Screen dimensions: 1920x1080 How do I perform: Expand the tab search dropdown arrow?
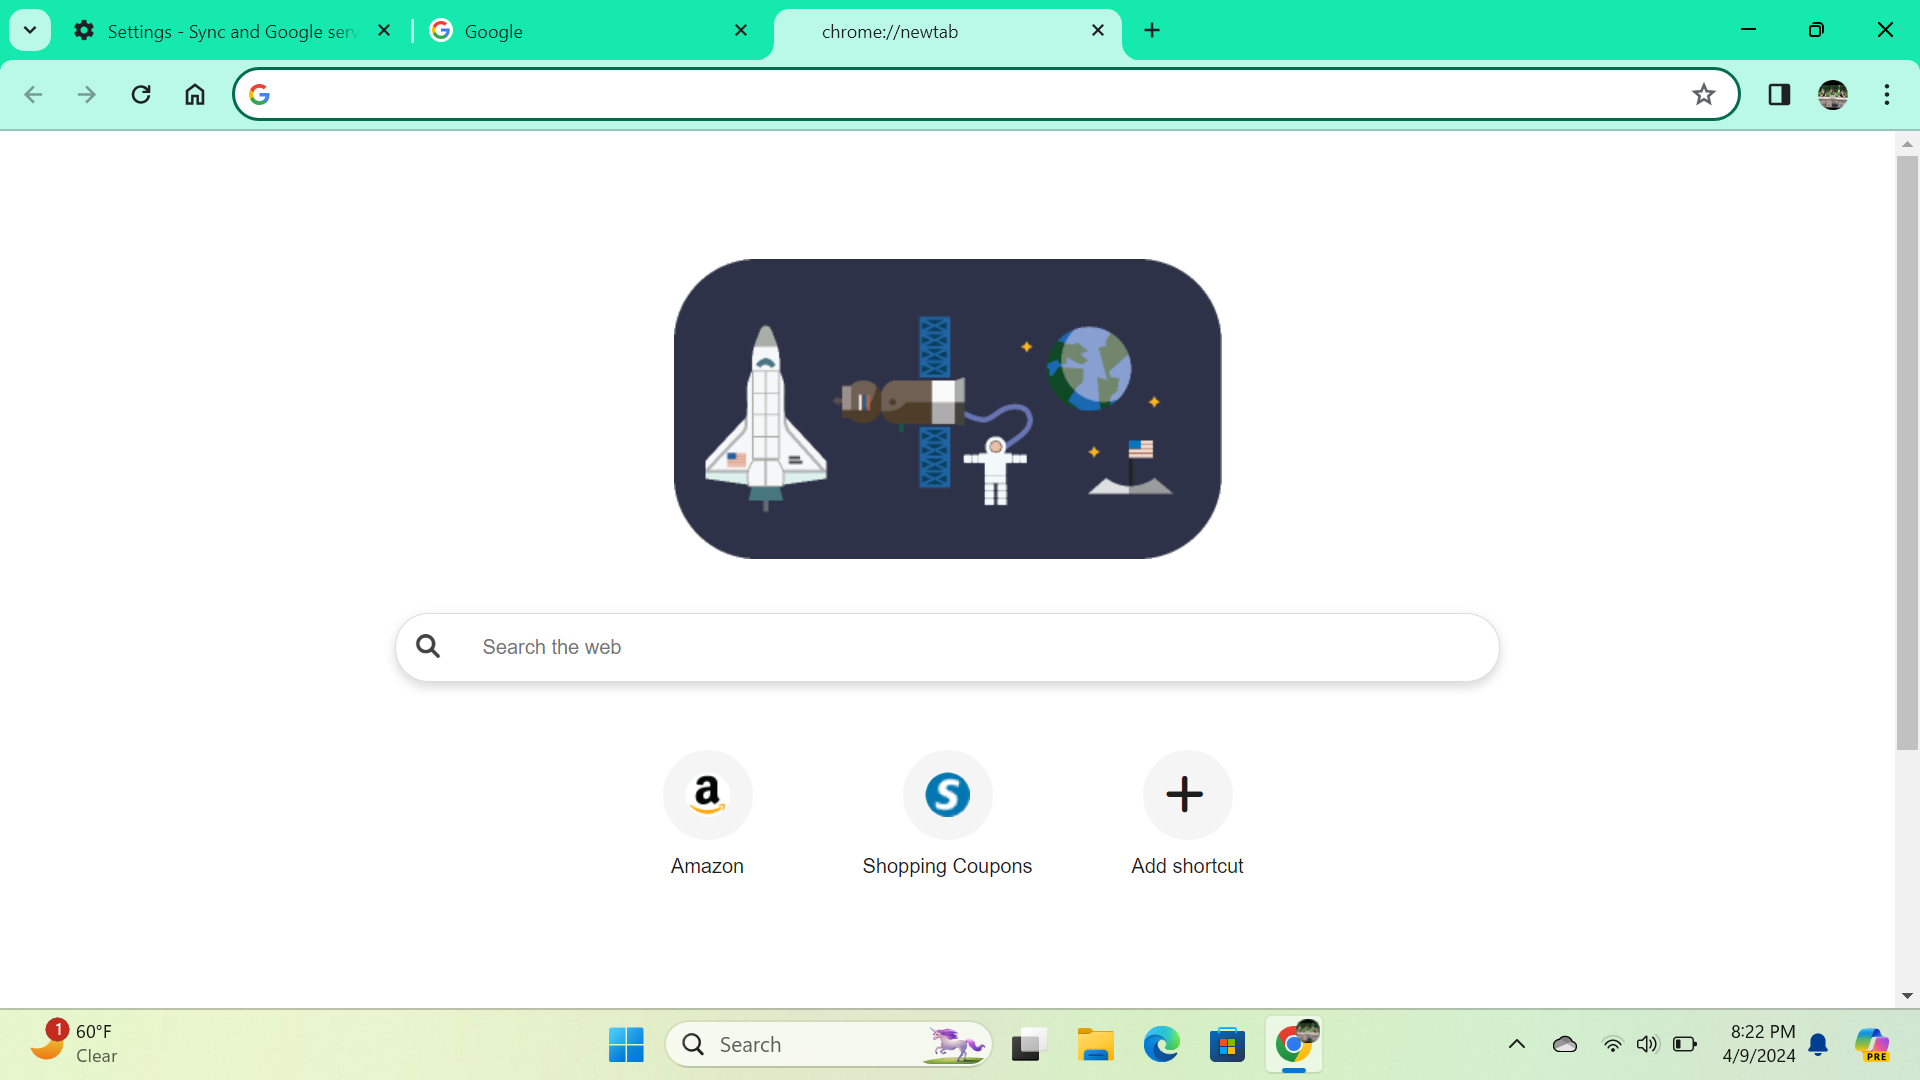pyautogui.click(x=30, y=30)
